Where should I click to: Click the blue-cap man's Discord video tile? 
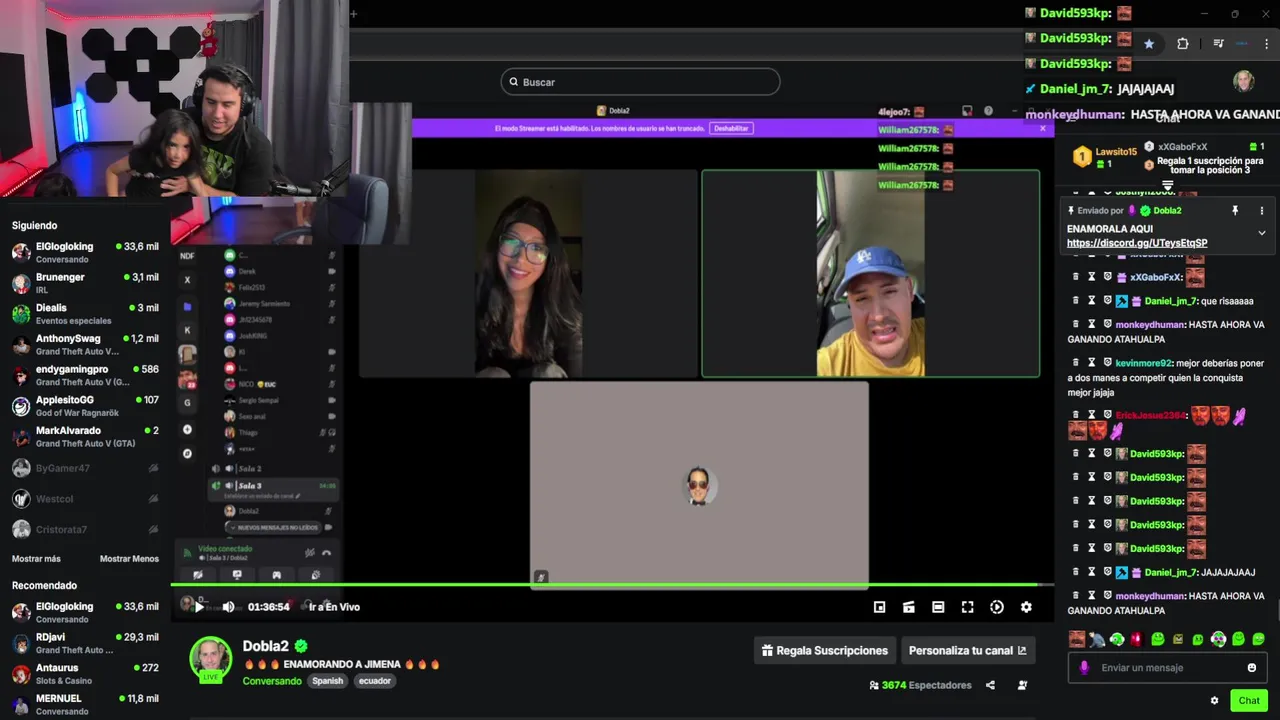pos(871,273)
